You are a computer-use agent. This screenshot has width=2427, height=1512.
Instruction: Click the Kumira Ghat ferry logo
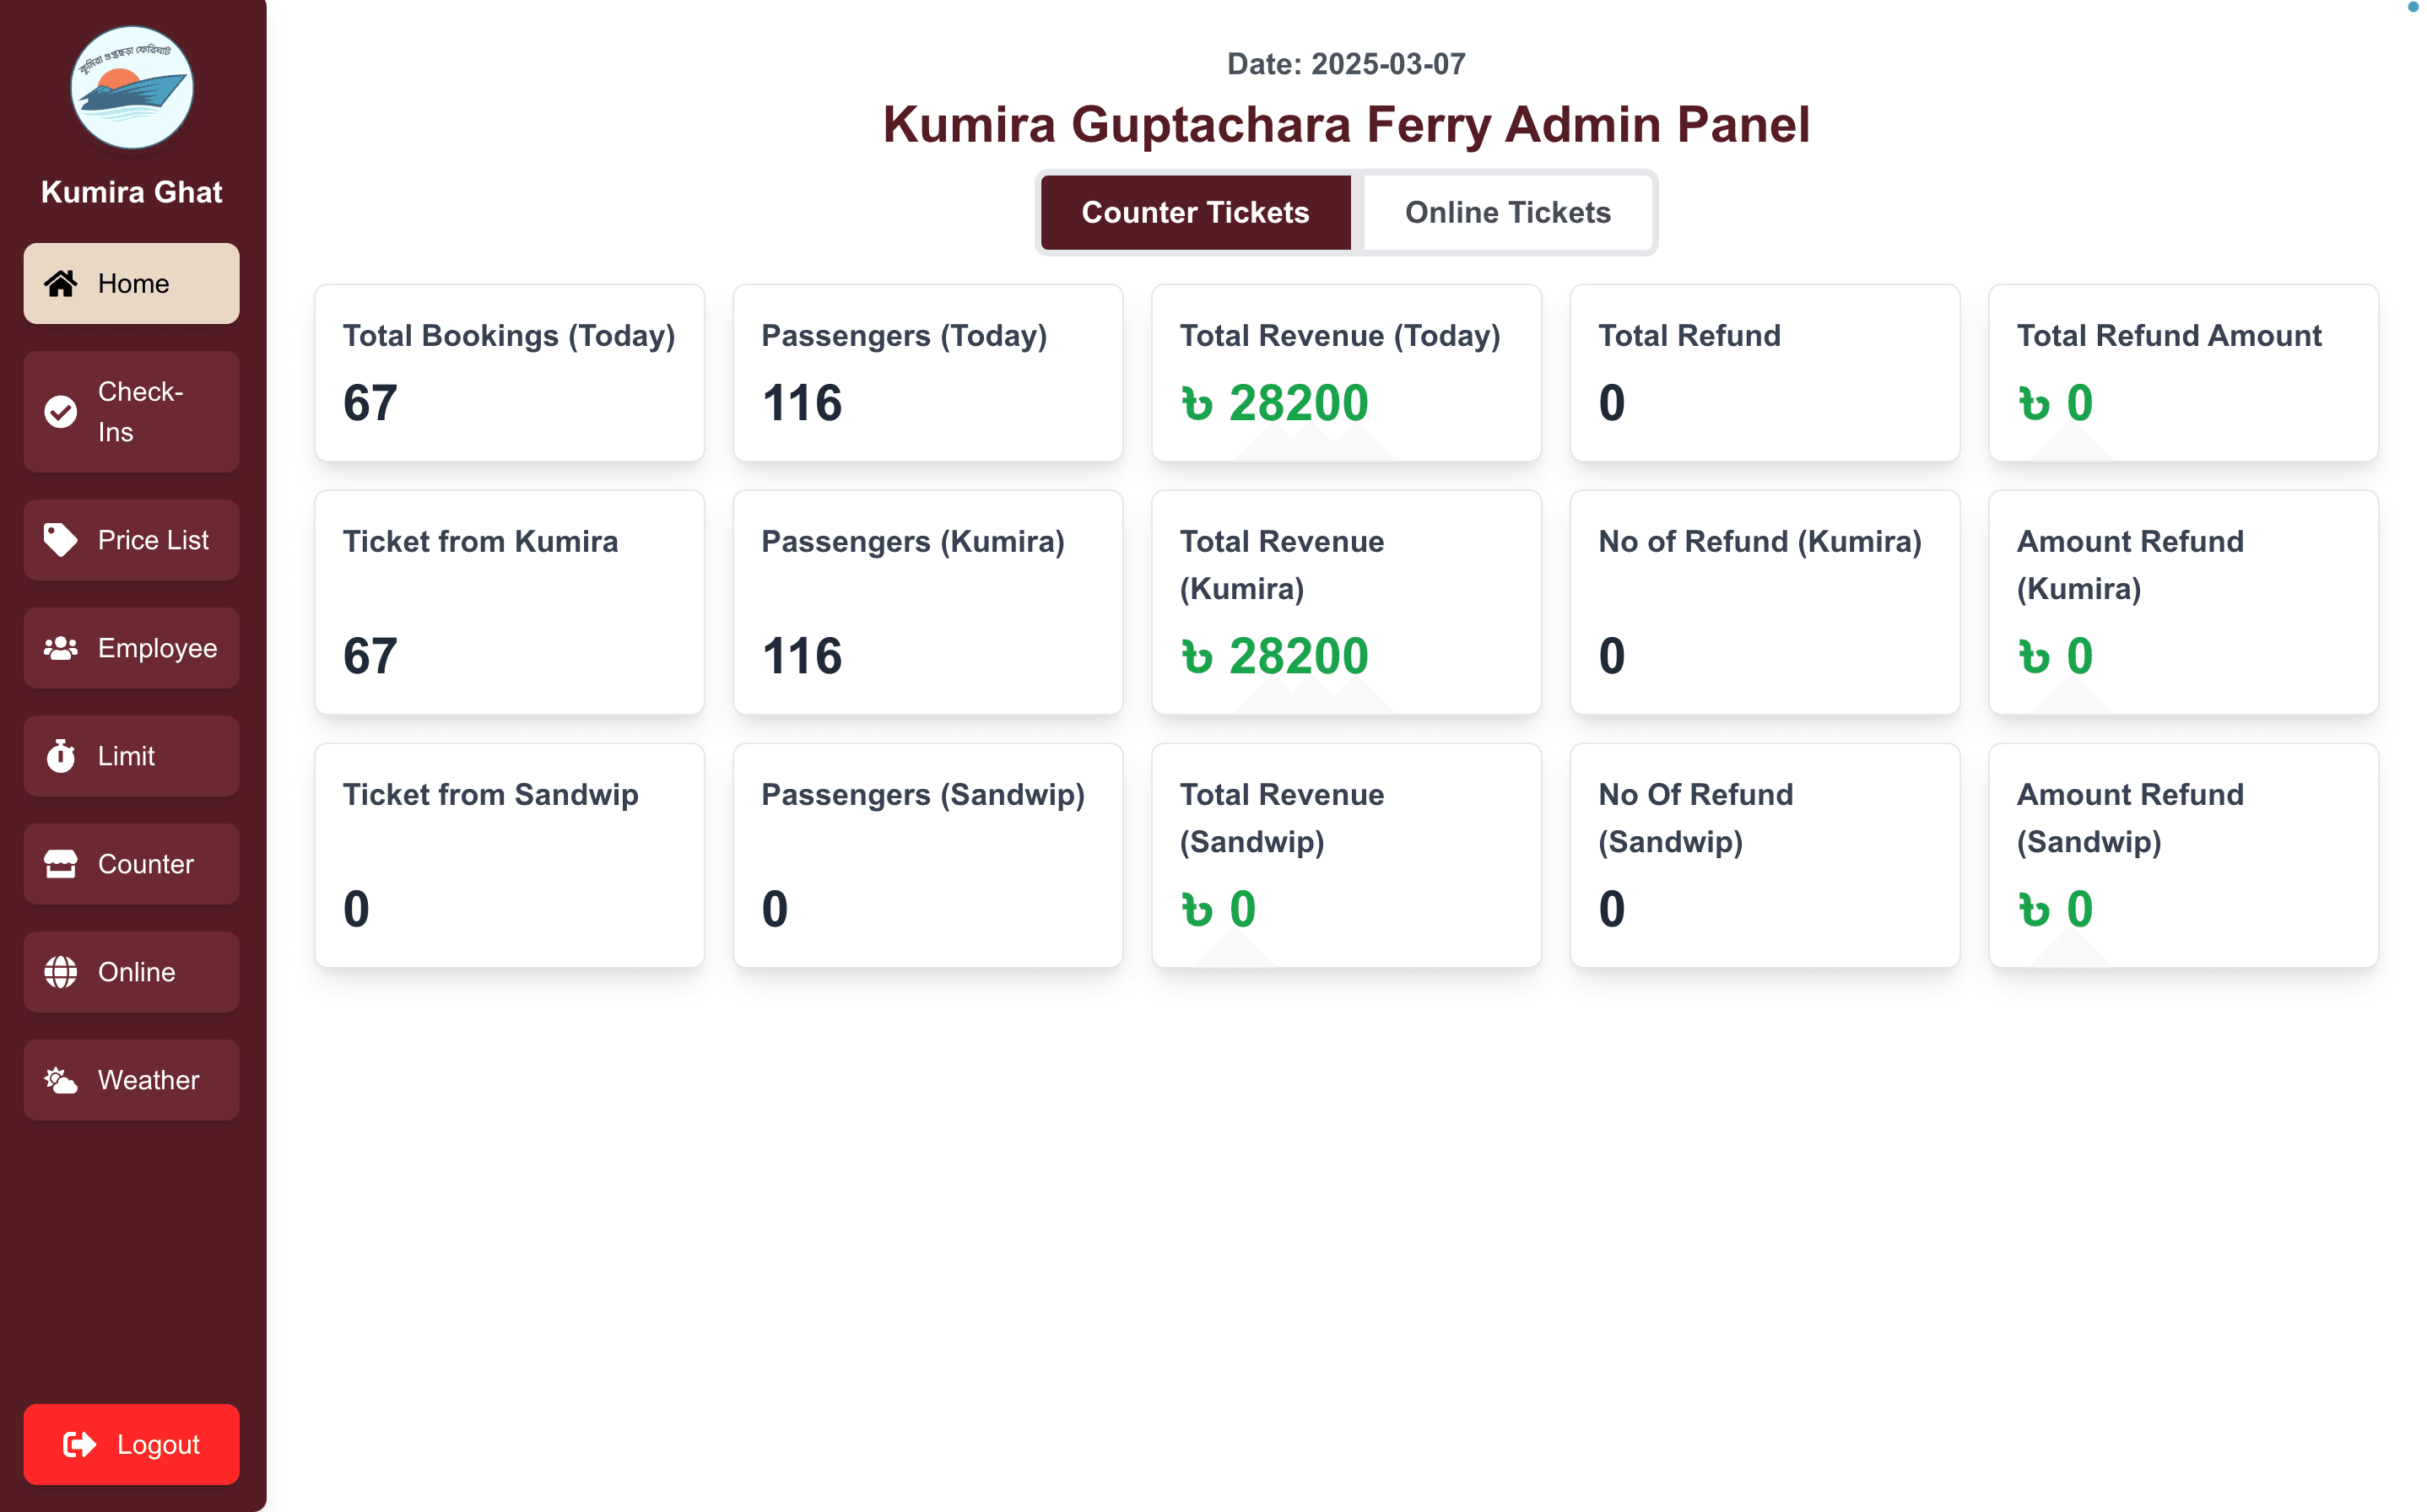(x=131, y=88)
